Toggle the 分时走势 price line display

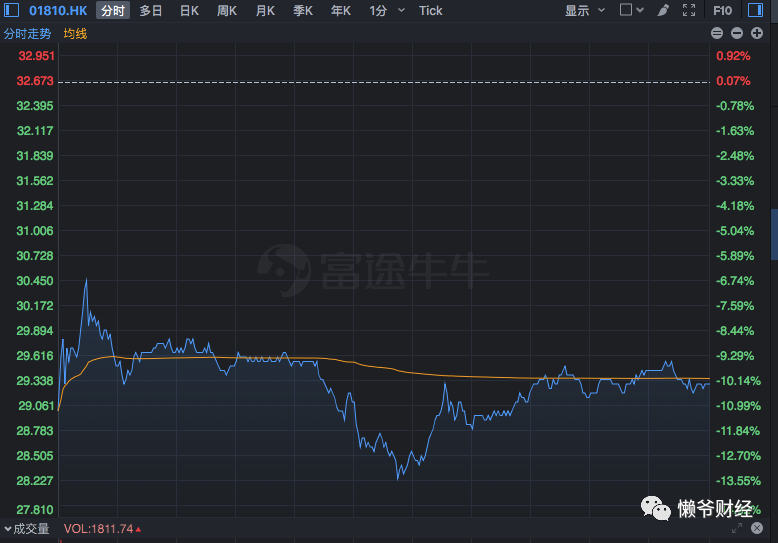click(x=27, y=34)
